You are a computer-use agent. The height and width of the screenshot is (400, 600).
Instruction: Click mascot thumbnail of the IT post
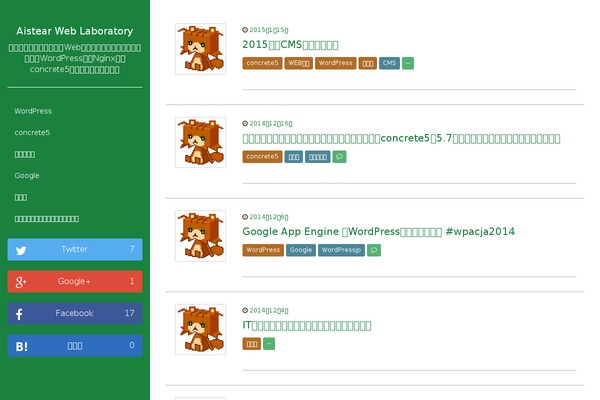pos(201,330)
